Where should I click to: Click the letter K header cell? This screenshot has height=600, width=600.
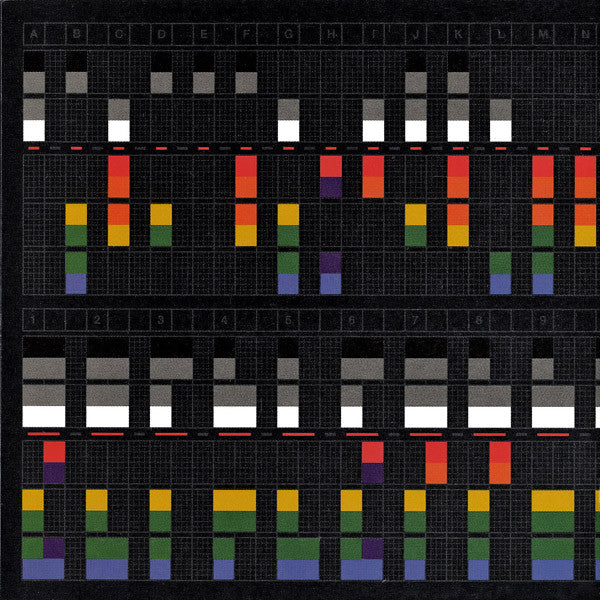(x=459, y=34)
